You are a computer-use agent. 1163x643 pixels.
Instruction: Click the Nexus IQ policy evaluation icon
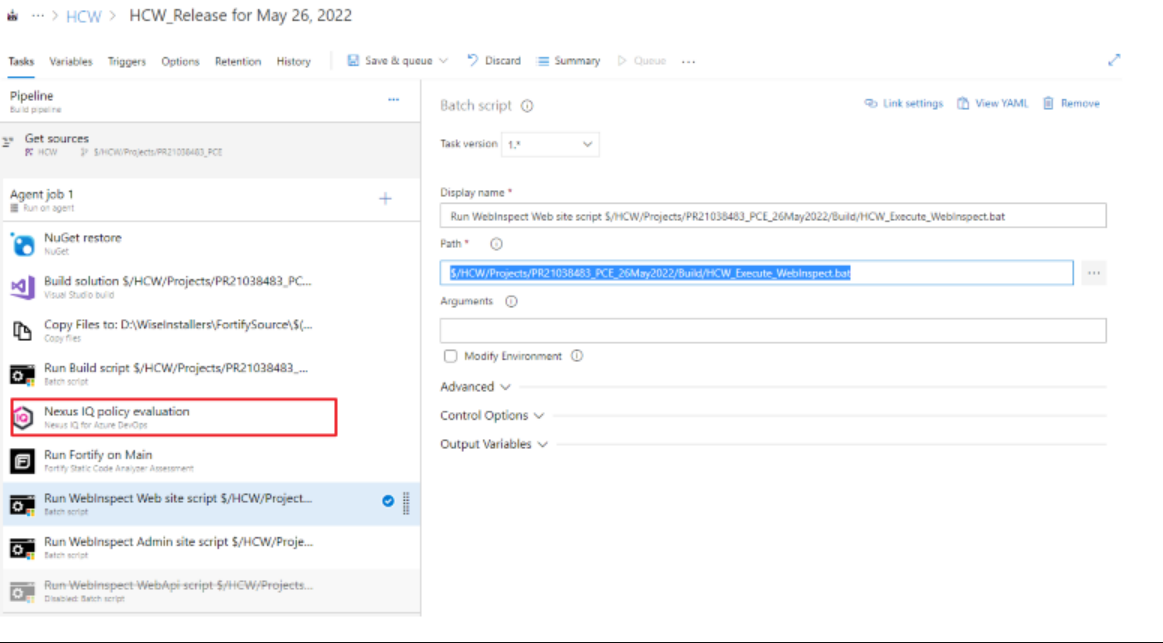point(23,418)
